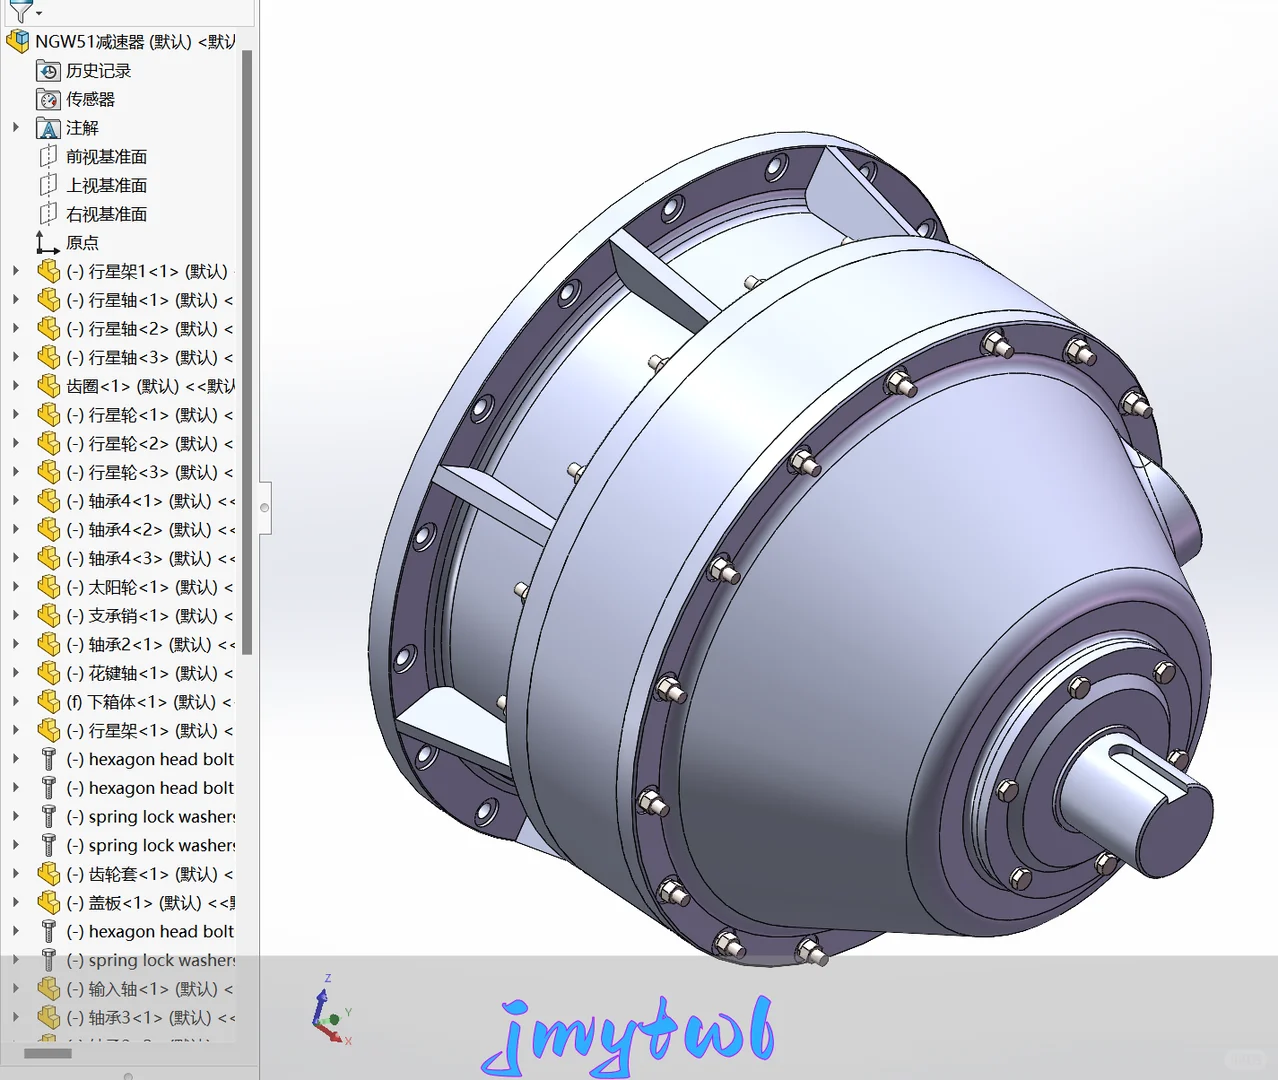Viewport: 1278px width, 1080px height.
Task: Select the NGW51减速器 assembly icon
Action: 18,41
